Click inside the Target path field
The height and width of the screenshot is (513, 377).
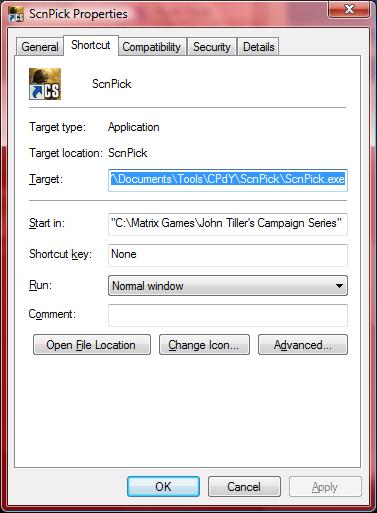228,180
